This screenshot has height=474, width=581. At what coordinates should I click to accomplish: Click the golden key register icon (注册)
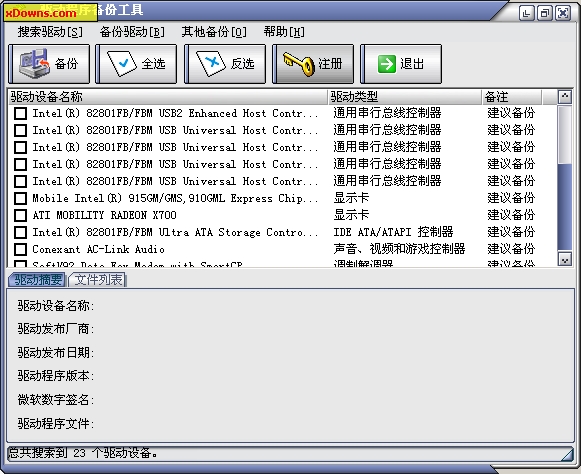pos(299,64)
